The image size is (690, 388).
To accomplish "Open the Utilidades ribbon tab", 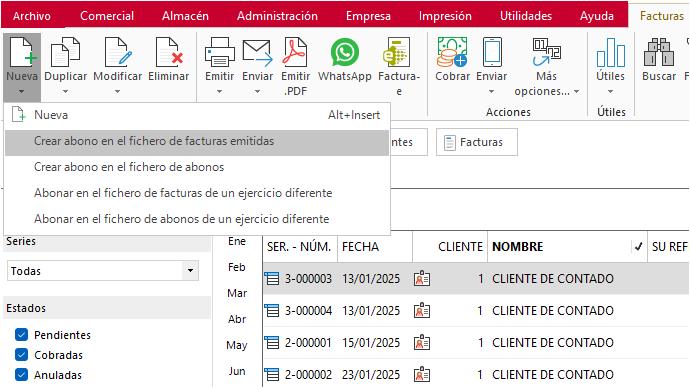I will 526,16.
